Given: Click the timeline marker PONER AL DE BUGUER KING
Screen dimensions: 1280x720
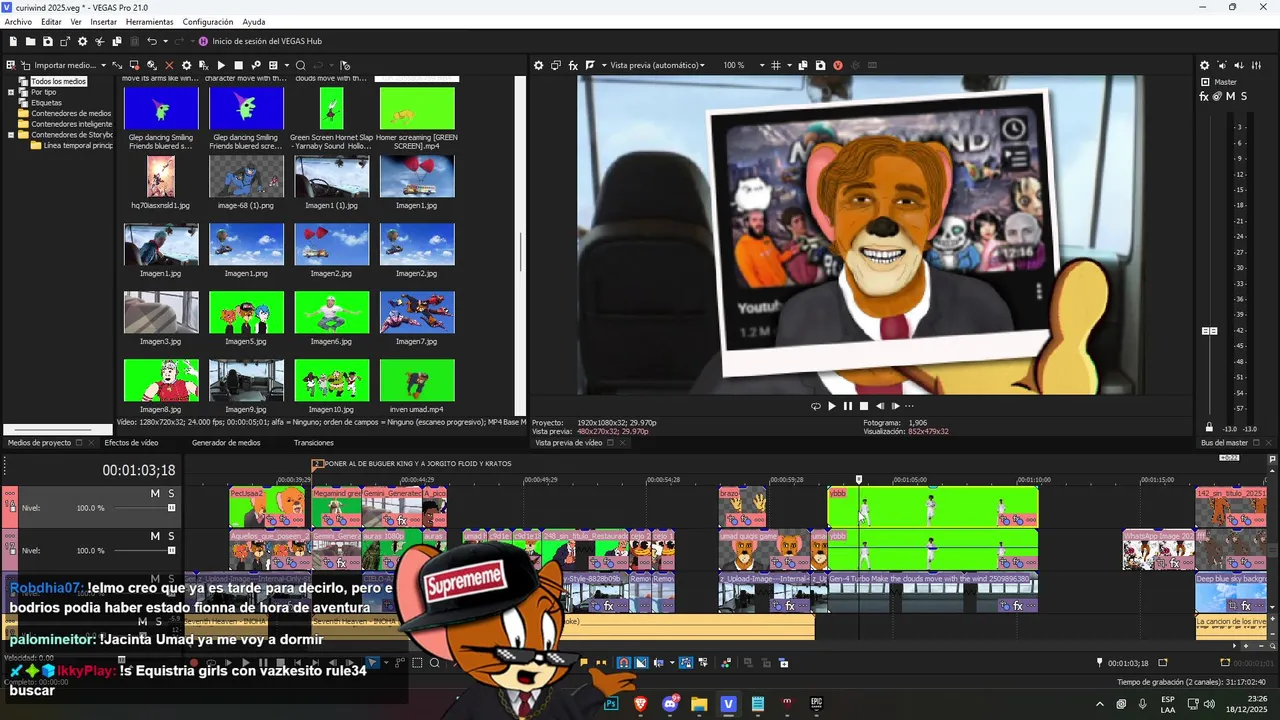Looking at the screenshot, I should pyautogui.click(x=411, y=464).
